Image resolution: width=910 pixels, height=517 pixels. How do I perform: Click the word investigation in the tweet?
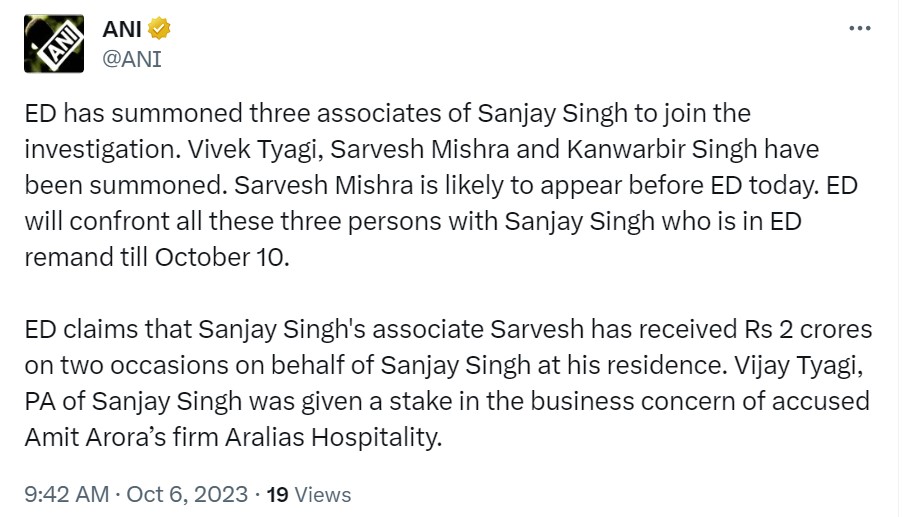point(83,149)
